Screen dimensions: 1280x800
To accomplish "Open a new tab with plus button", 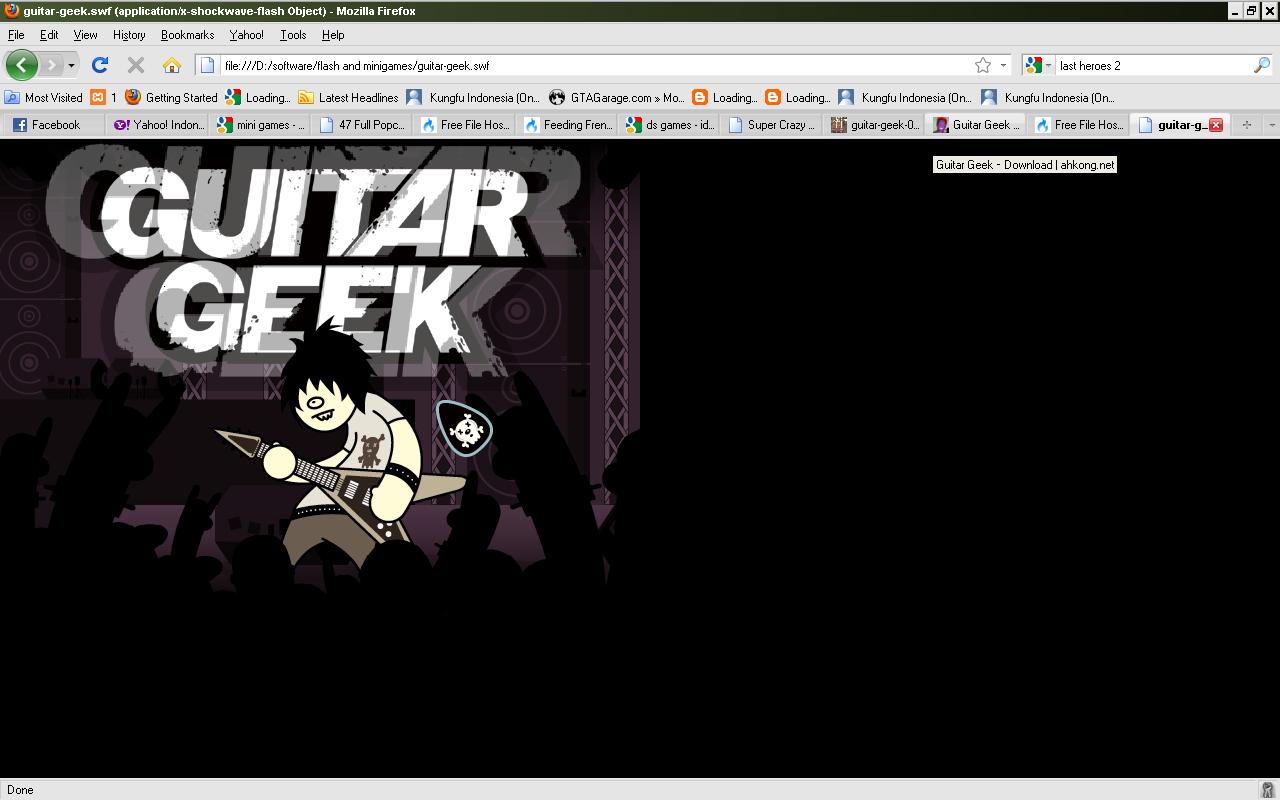I will coord(1246,125).
